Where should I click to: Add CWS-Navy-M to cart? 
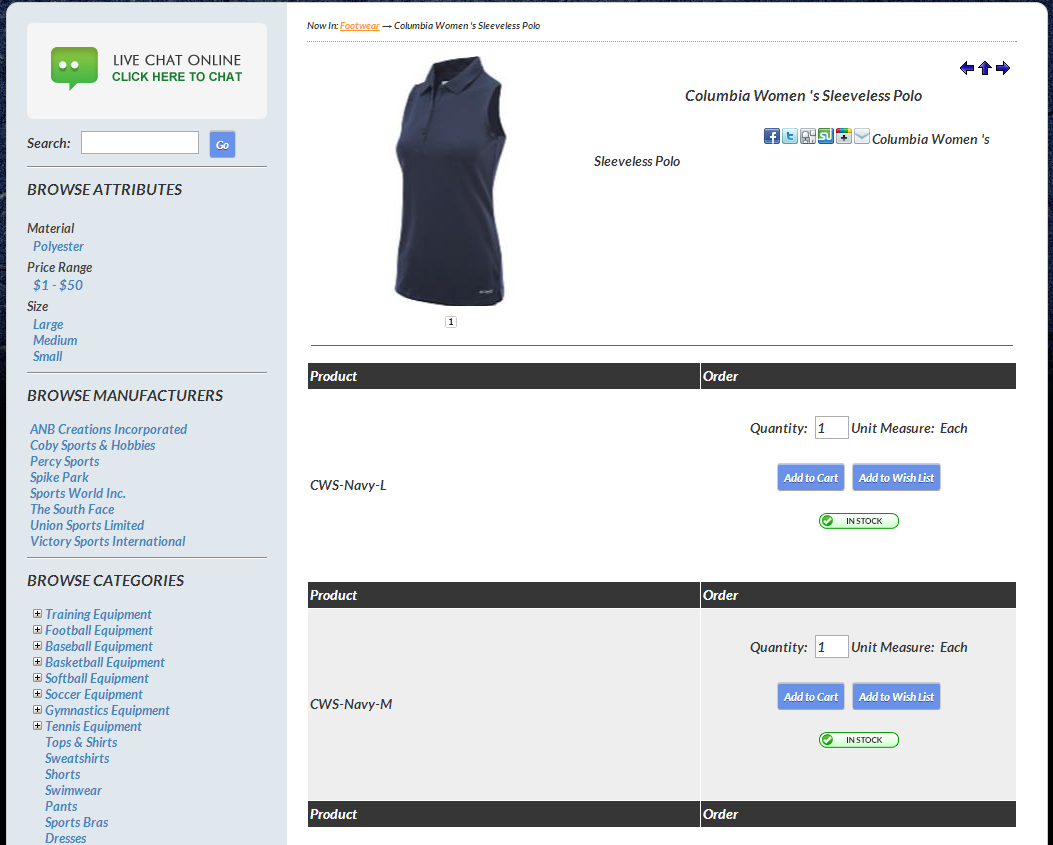pos(811,697)
